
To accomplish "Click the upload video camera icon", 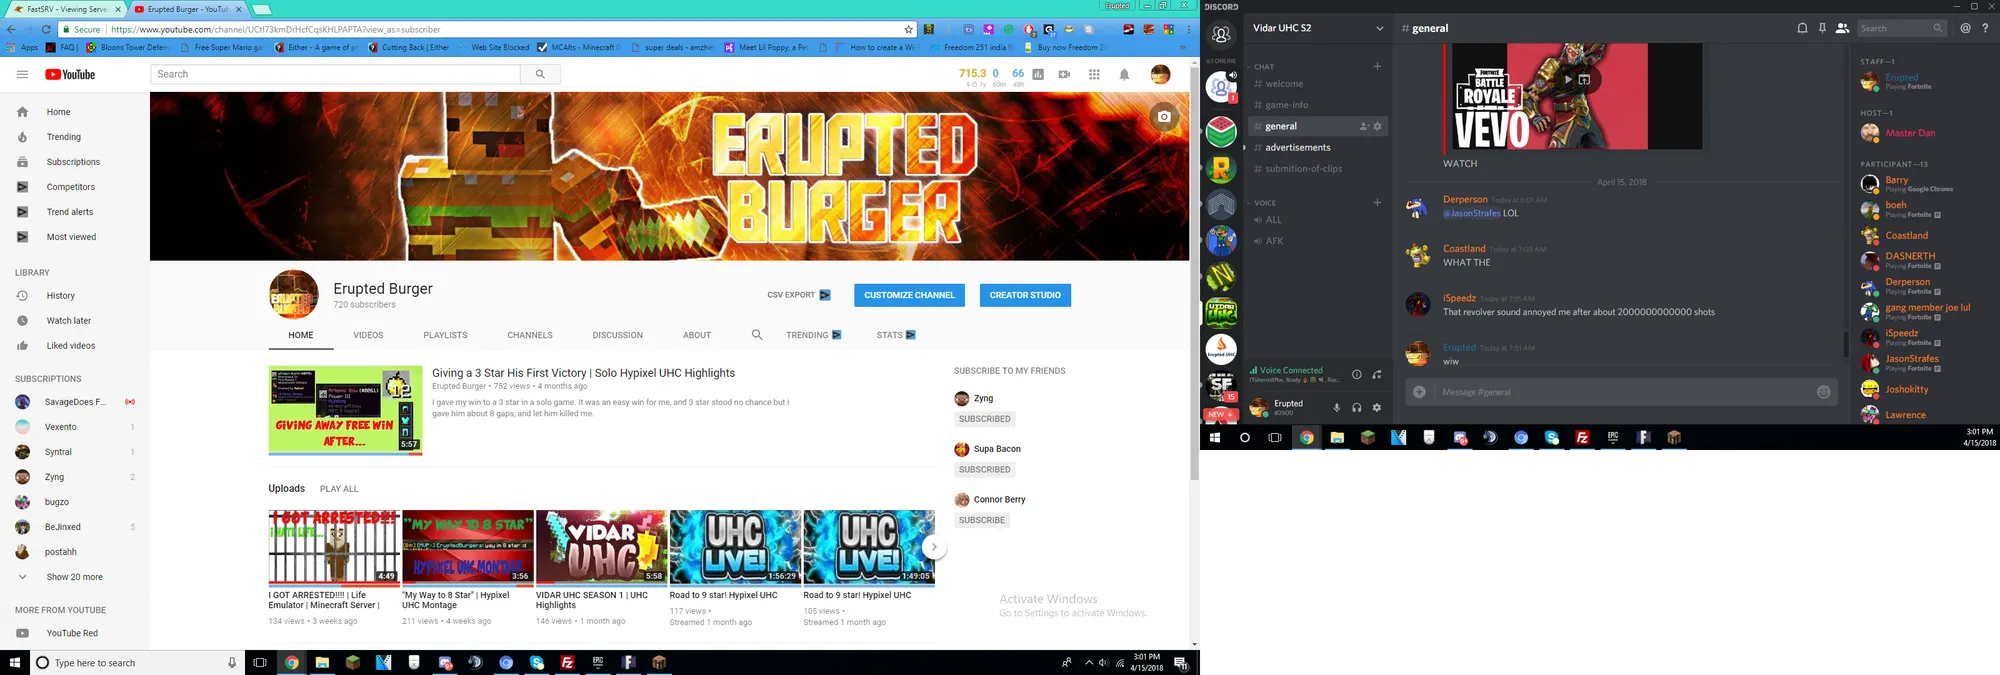I will pos(1064,74).
